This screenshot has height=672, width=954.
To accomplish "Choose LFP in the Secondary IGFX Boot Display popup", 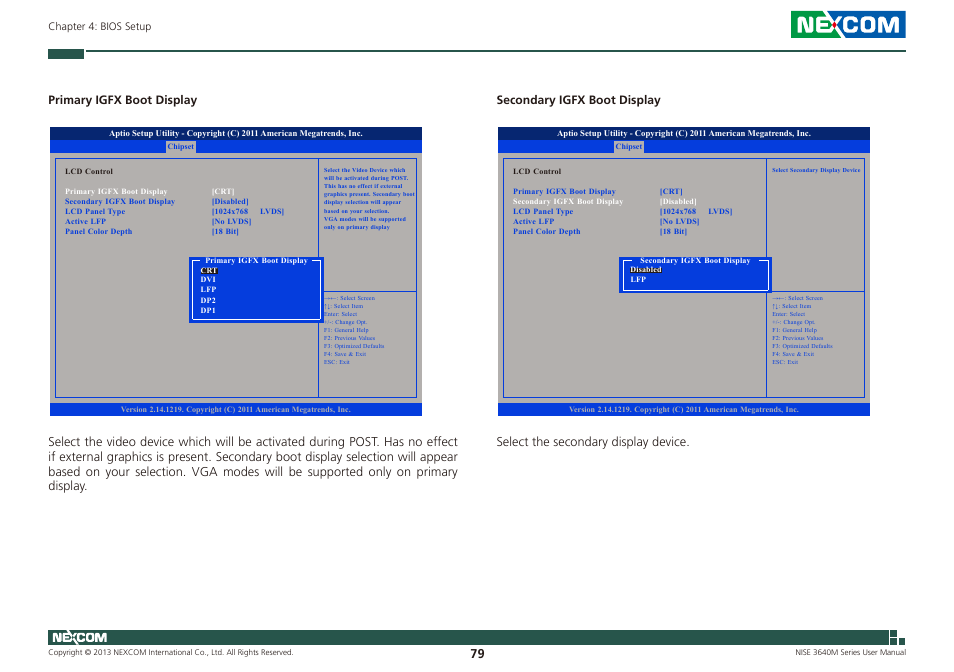I will (638, 279).
